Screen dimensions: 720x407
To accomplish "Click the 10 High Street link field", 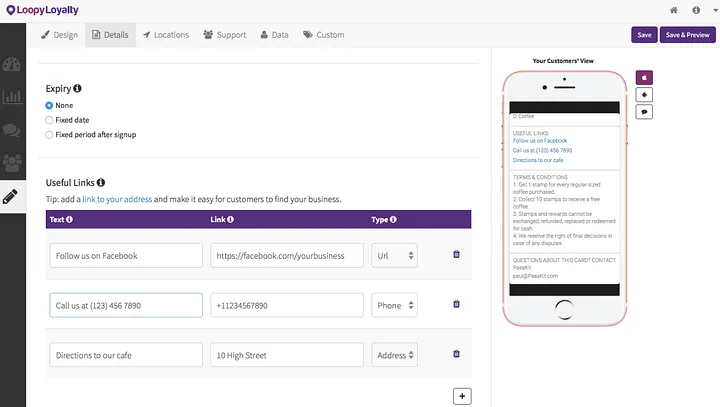I will [x=287, y=355].
